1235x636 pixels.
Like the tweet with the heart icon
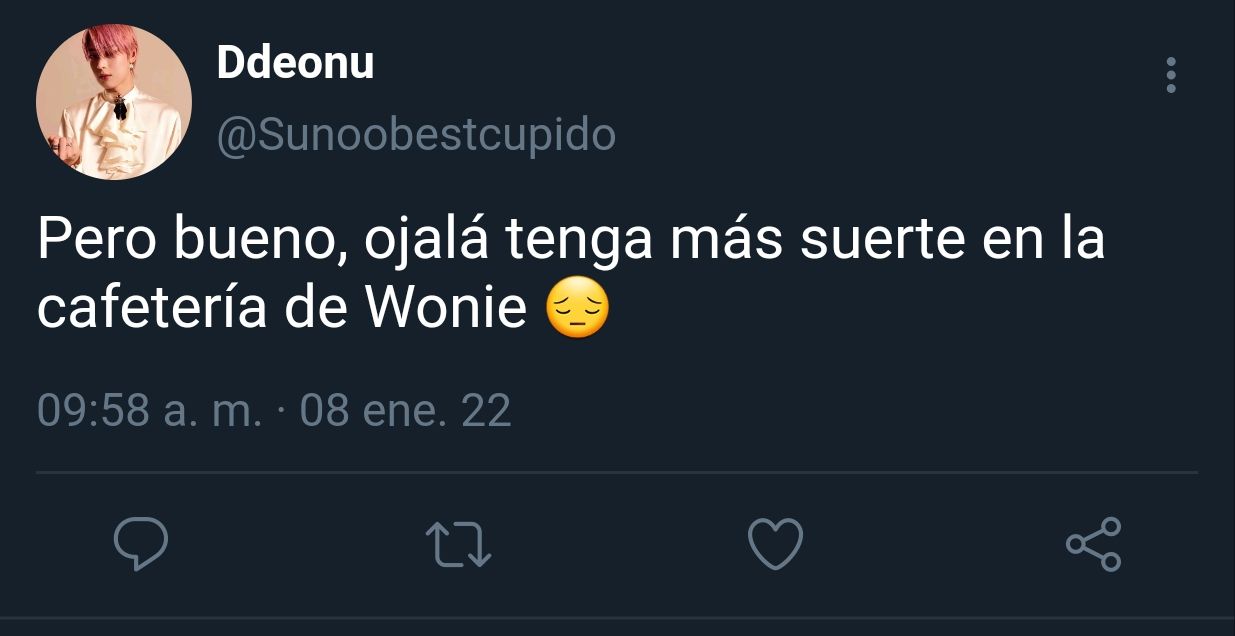[x=776, y=544]
